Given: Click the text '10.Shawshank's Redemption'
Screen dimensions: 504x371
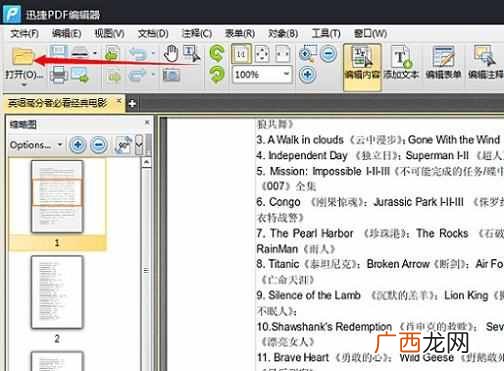Looking at the screenshot, I should pyautogui.click(x=324, y=327).
